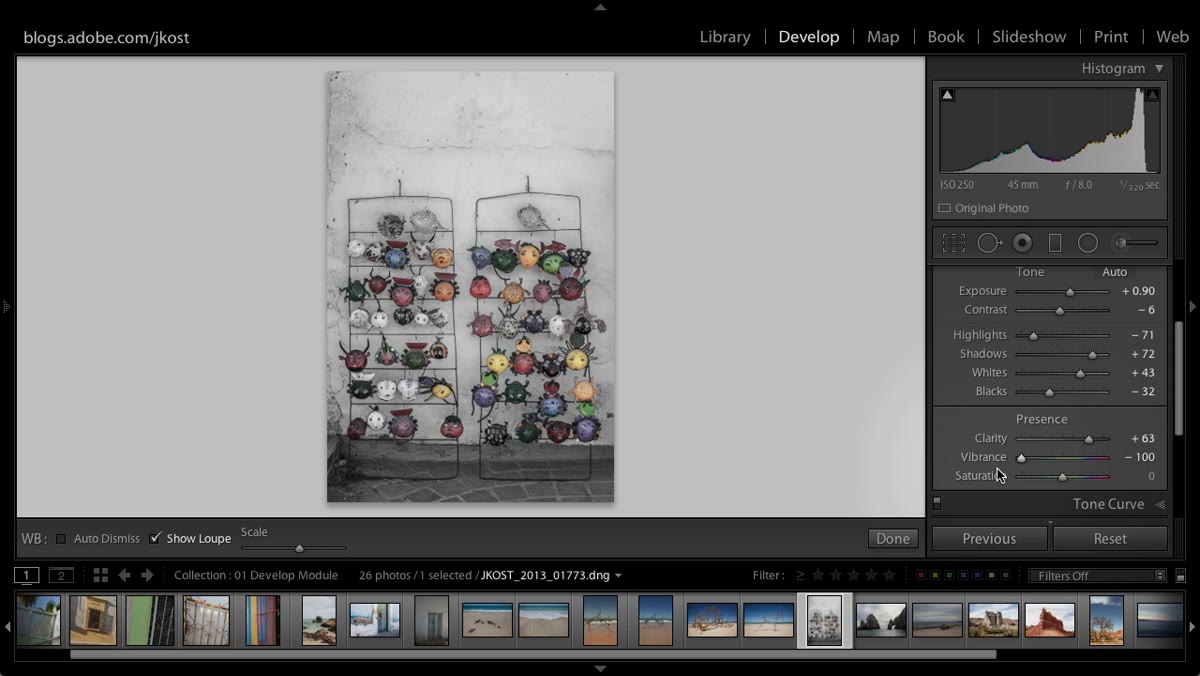Click Auto tone button
The image size is (1200, 676).
pos(1114,272)
